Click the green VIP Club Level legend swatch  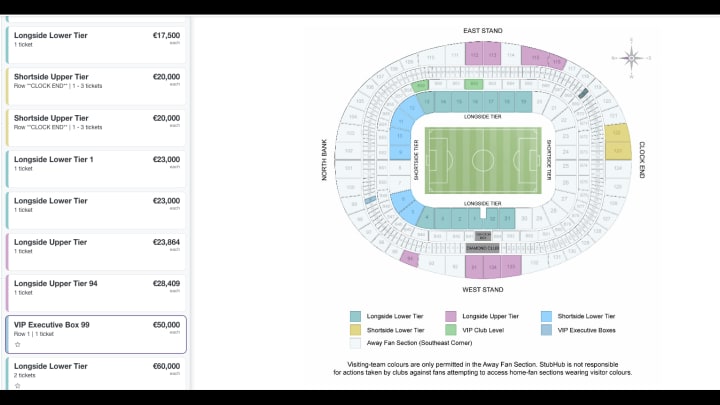point(450,330)
